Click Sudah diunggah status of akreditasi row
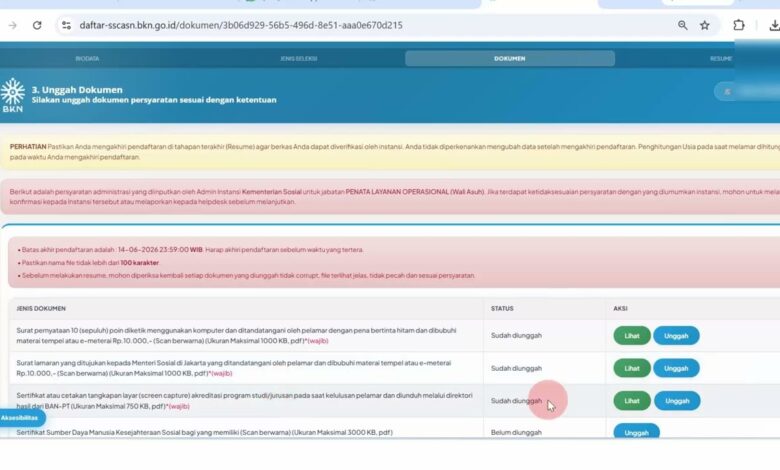Screen dimensions: 780x470 (516, 401)
